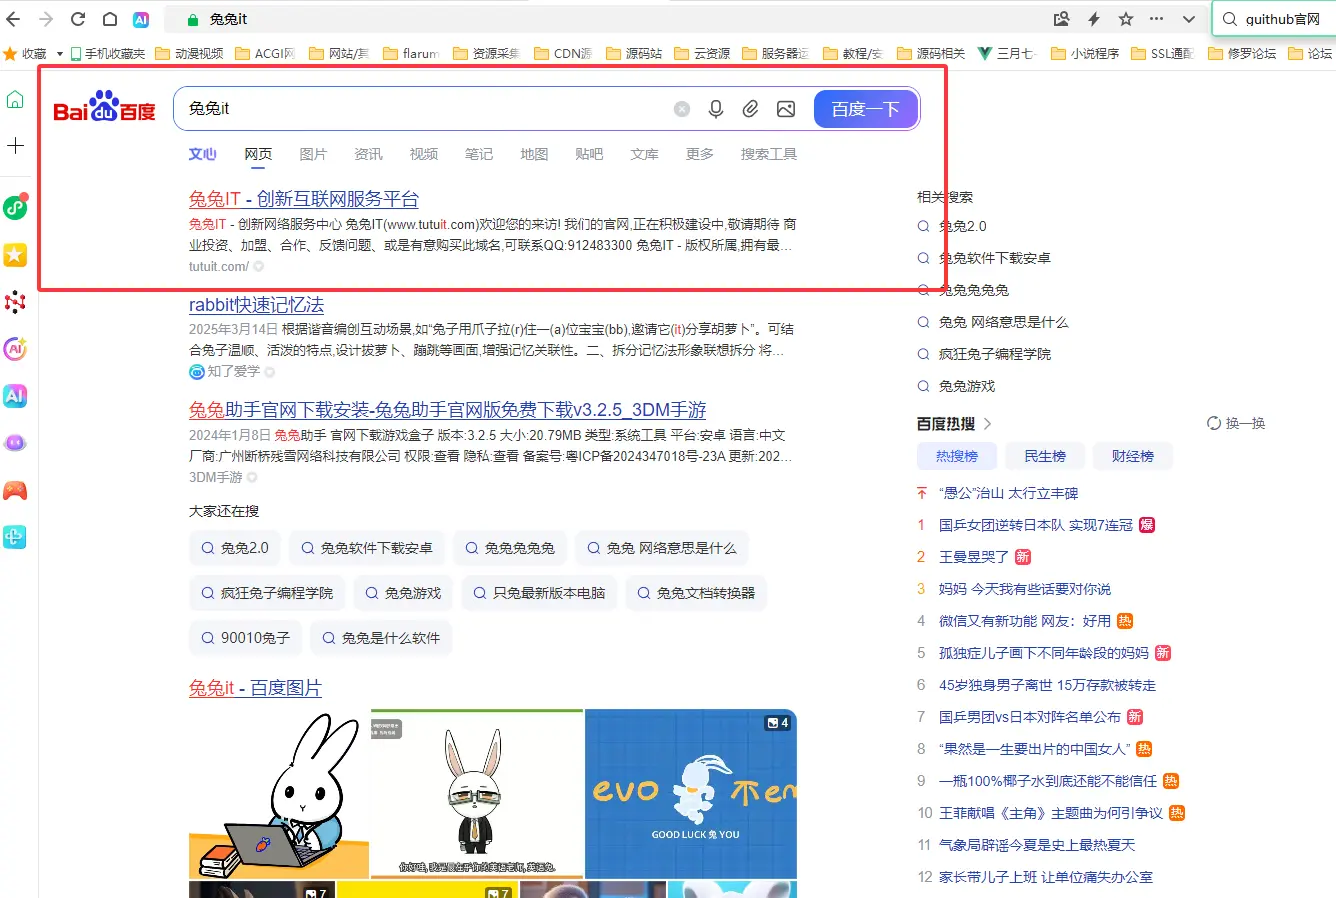This screenshot has height=898, width=1336.
Task: Open the game controller sidebar icon
Action: coord(15,490)
